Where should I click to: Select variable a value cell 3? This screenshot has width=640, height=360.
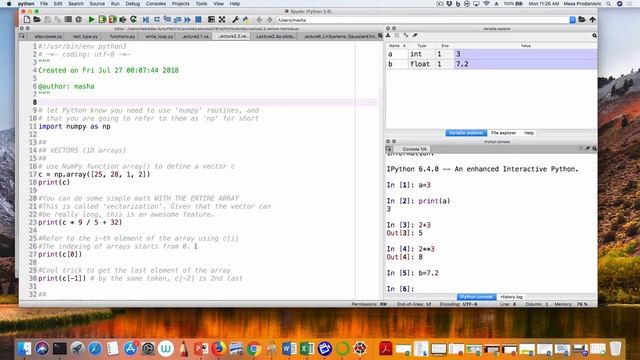[525, 54]
